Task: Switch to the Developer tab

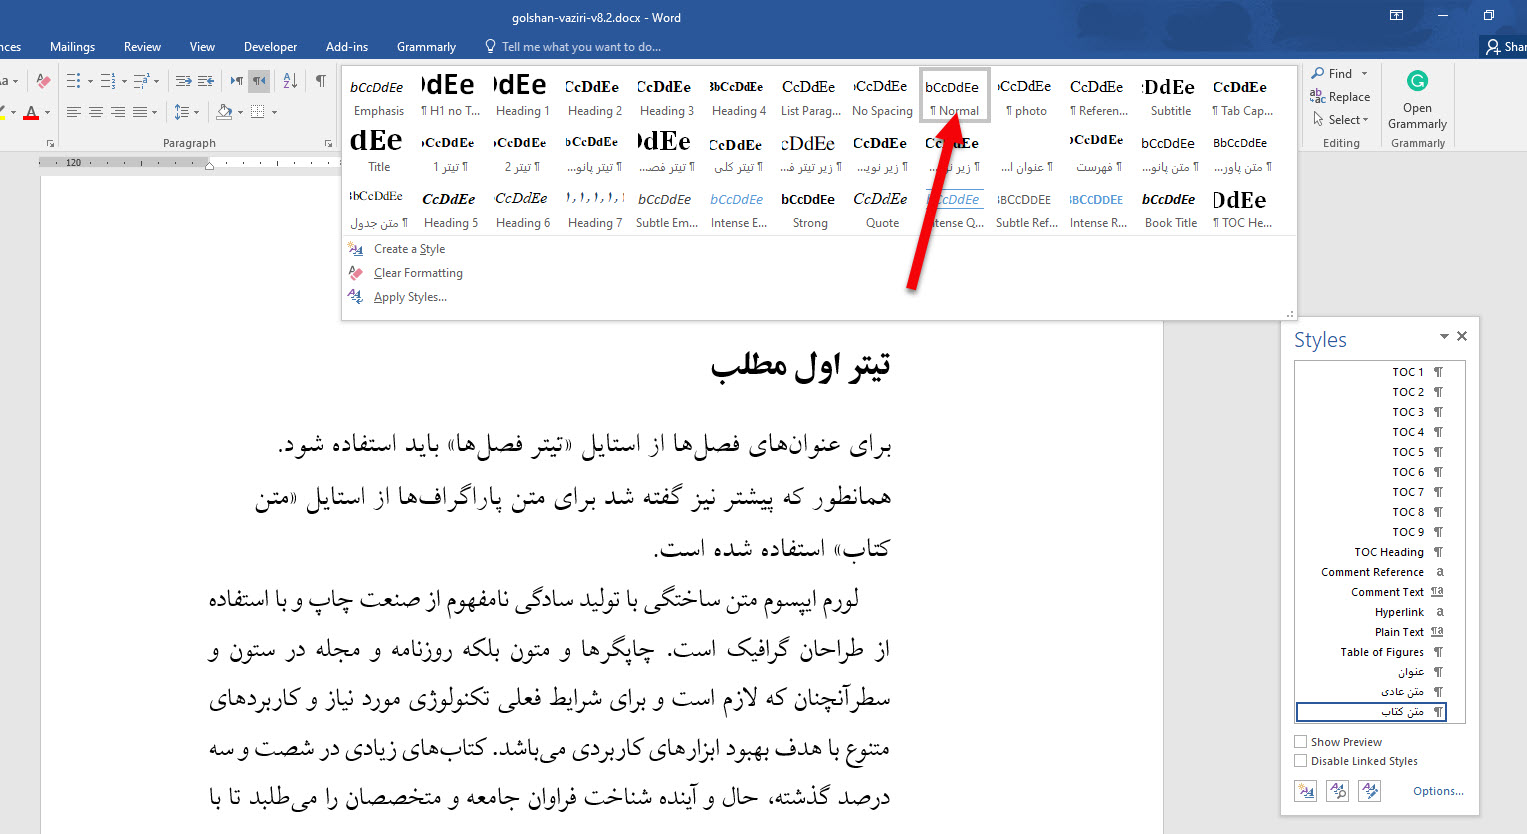Action: coord(270,47)
